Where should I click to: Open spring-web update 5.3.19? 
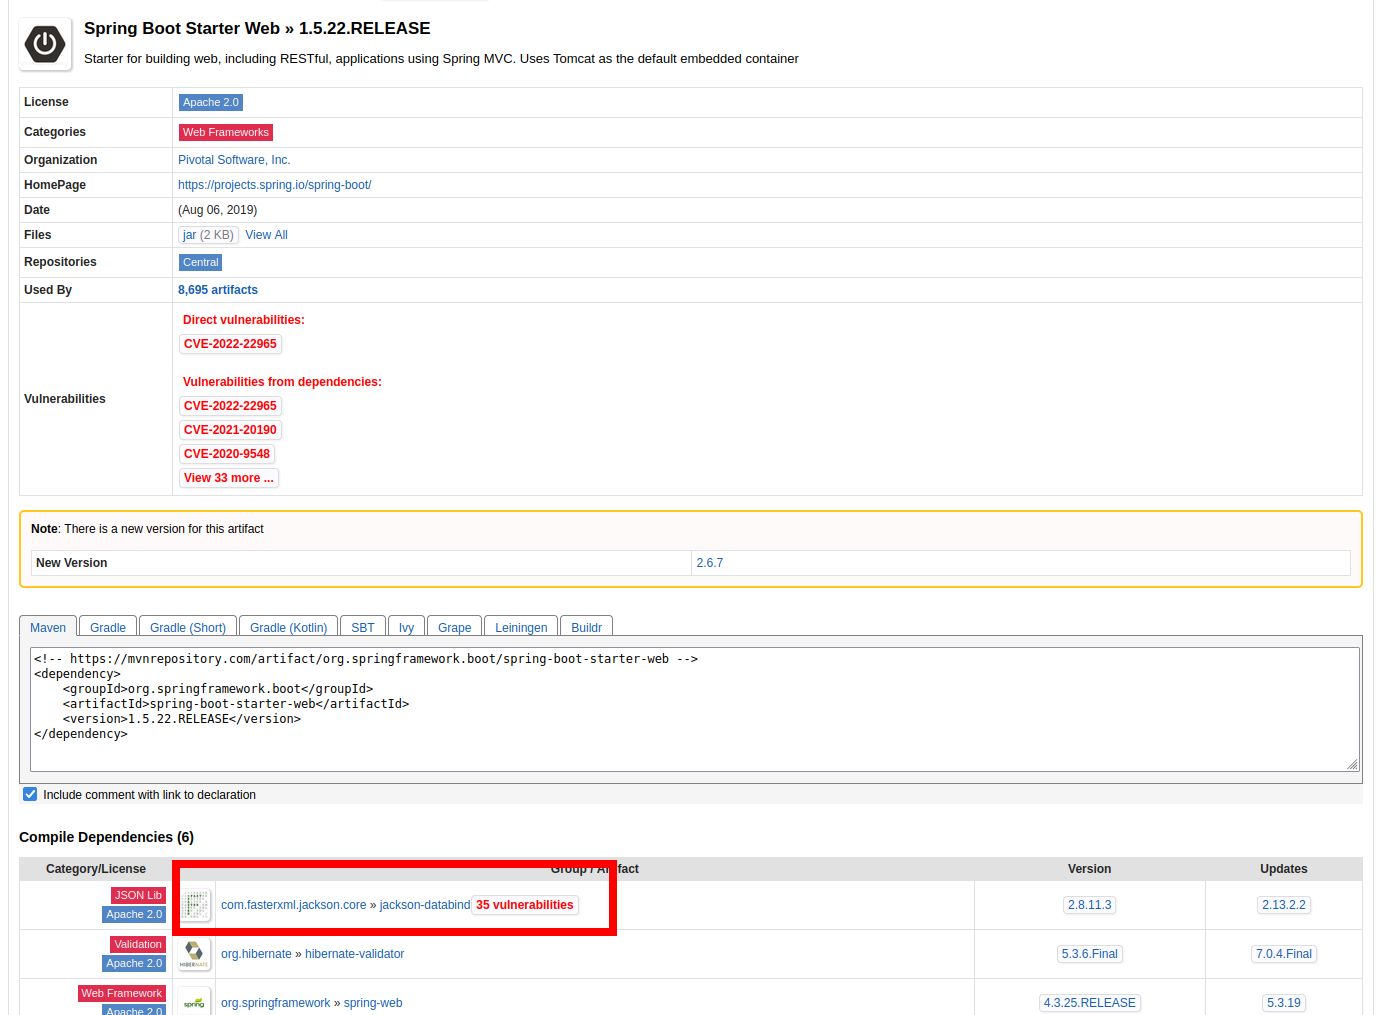click(1284, 1003)
